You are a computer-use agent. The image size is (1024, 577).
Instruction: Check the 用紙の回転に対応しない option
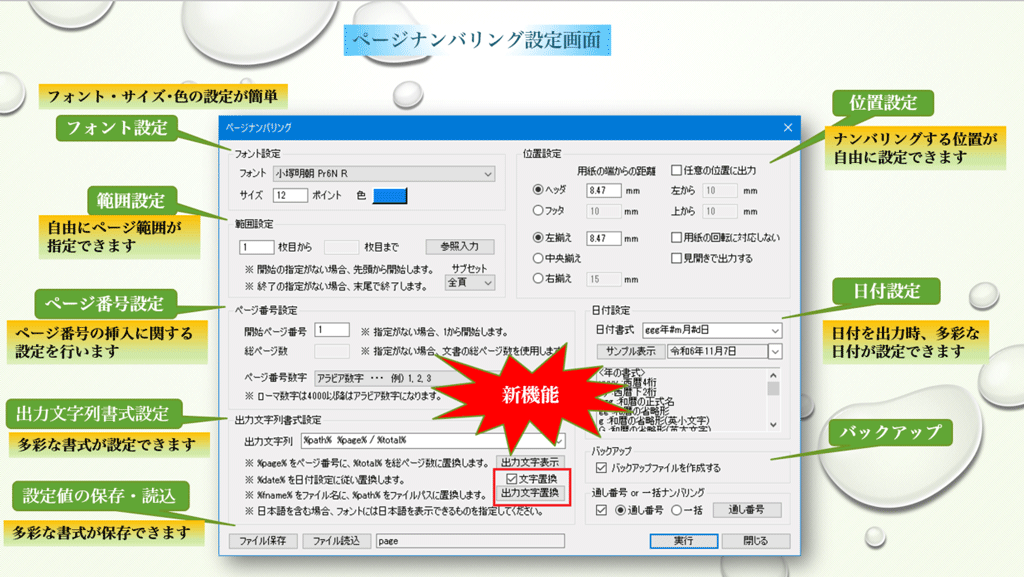tap(677, 238)
